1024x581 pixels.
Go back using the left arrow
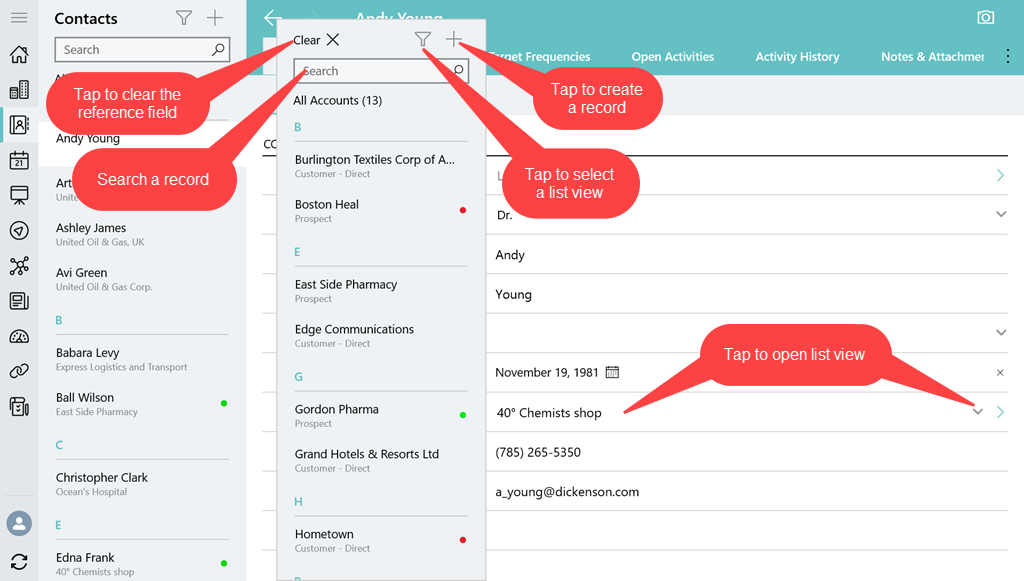coord(271,18)
